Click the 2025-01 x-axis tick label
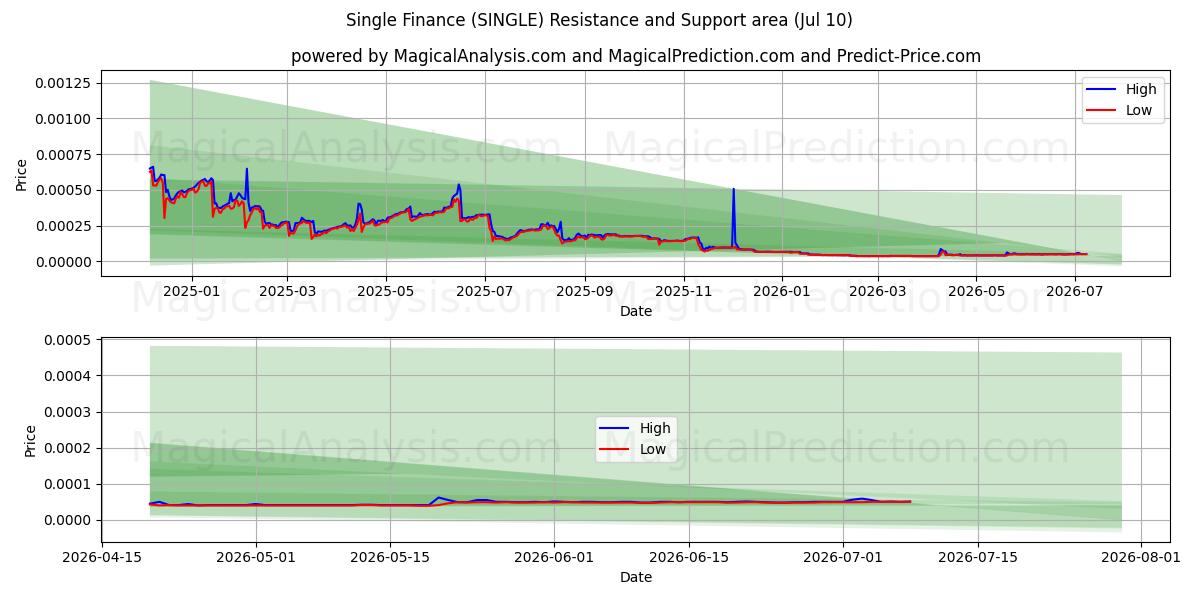1200x600 pixels. pyautogui.click(x=190, y=291)
